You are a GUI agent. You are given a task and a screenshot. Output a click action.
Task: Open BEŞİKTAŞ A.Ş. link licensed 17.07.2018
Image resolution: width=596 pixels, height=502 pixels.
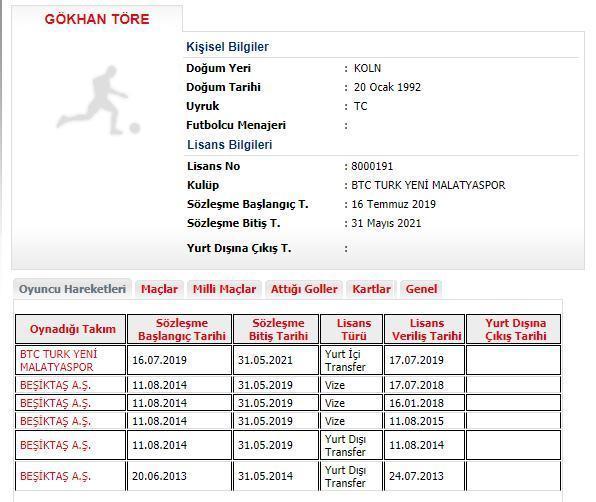[x=55, y=385]
